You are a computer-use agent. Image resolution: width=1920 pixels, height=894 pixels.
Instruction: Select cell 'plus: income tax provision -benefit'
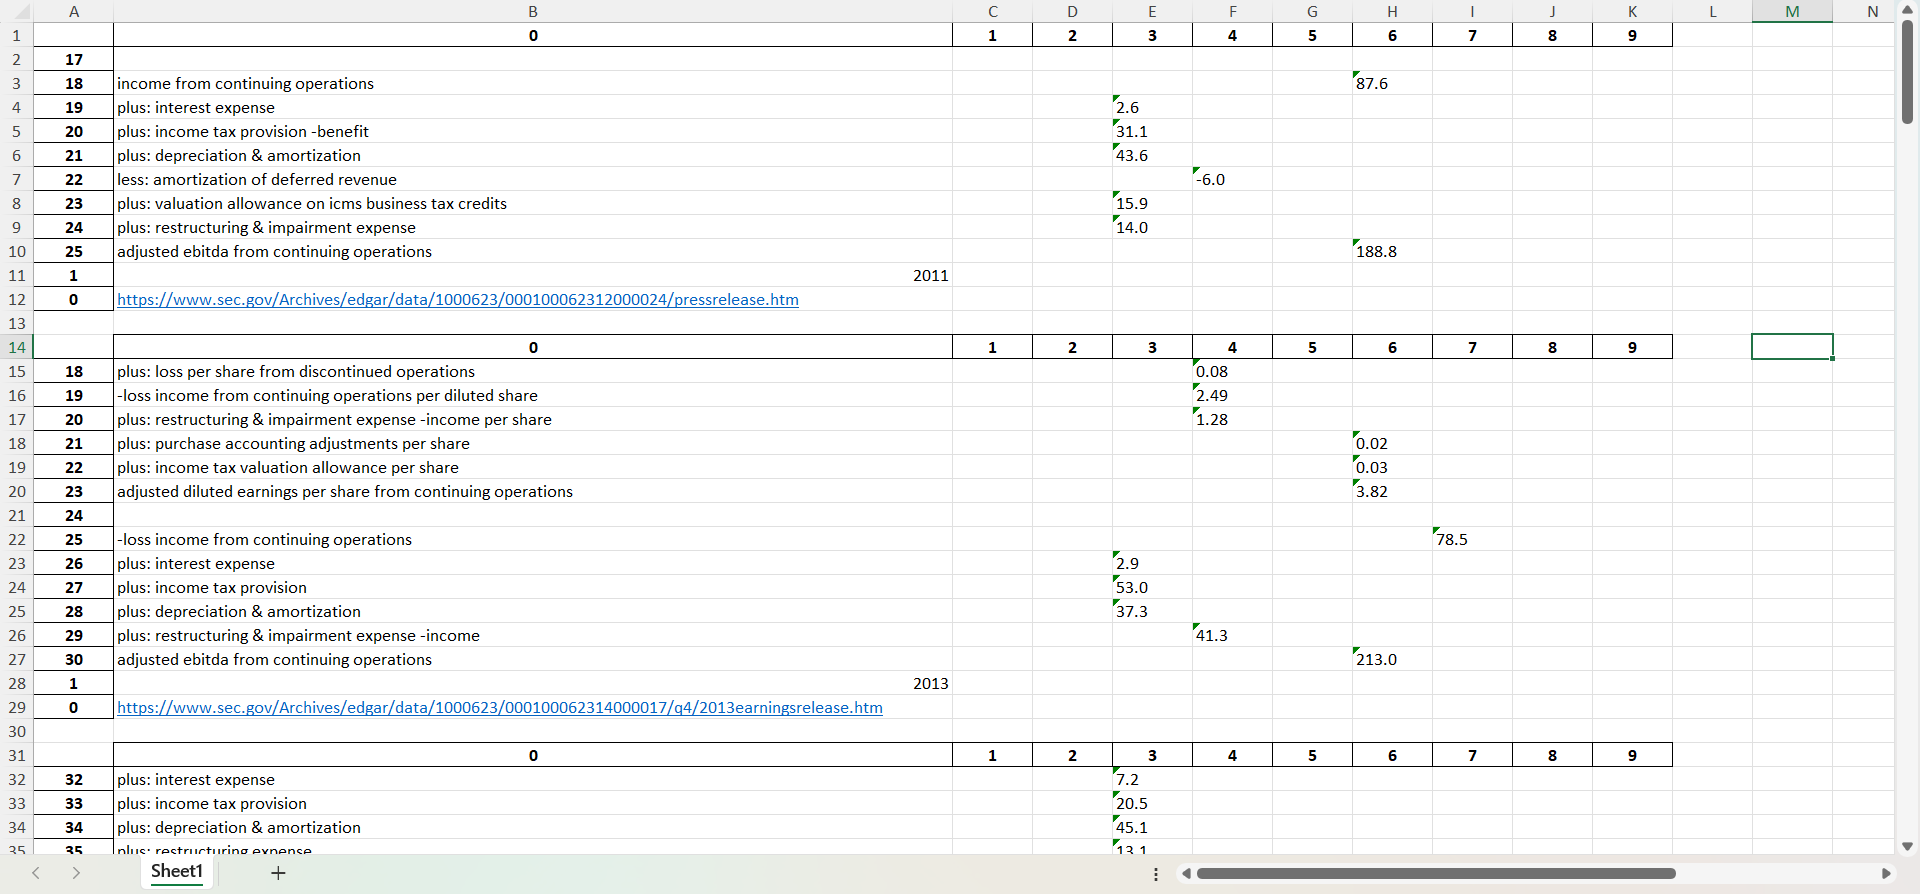[x=533, y=131]
